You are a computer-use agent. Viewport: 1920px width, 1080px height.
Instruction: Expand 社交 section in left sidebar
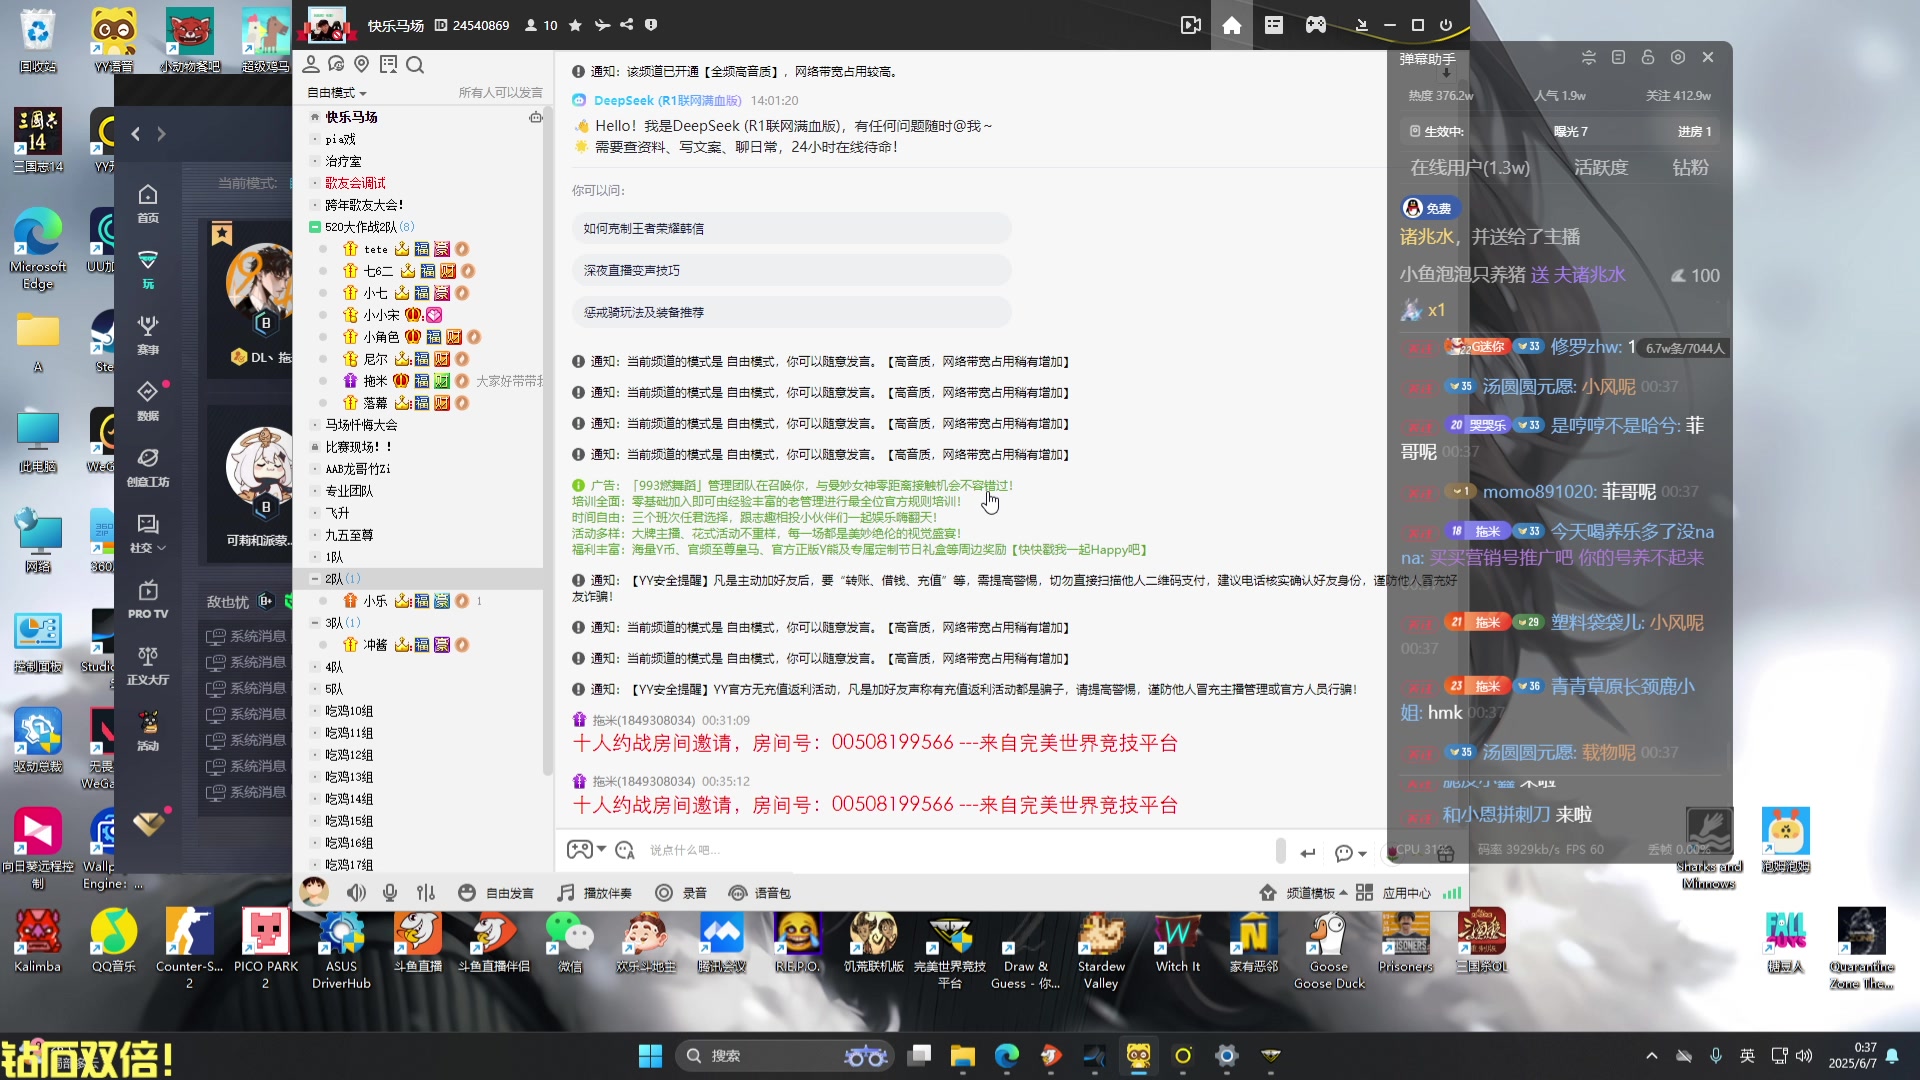(x=148, y=533)
